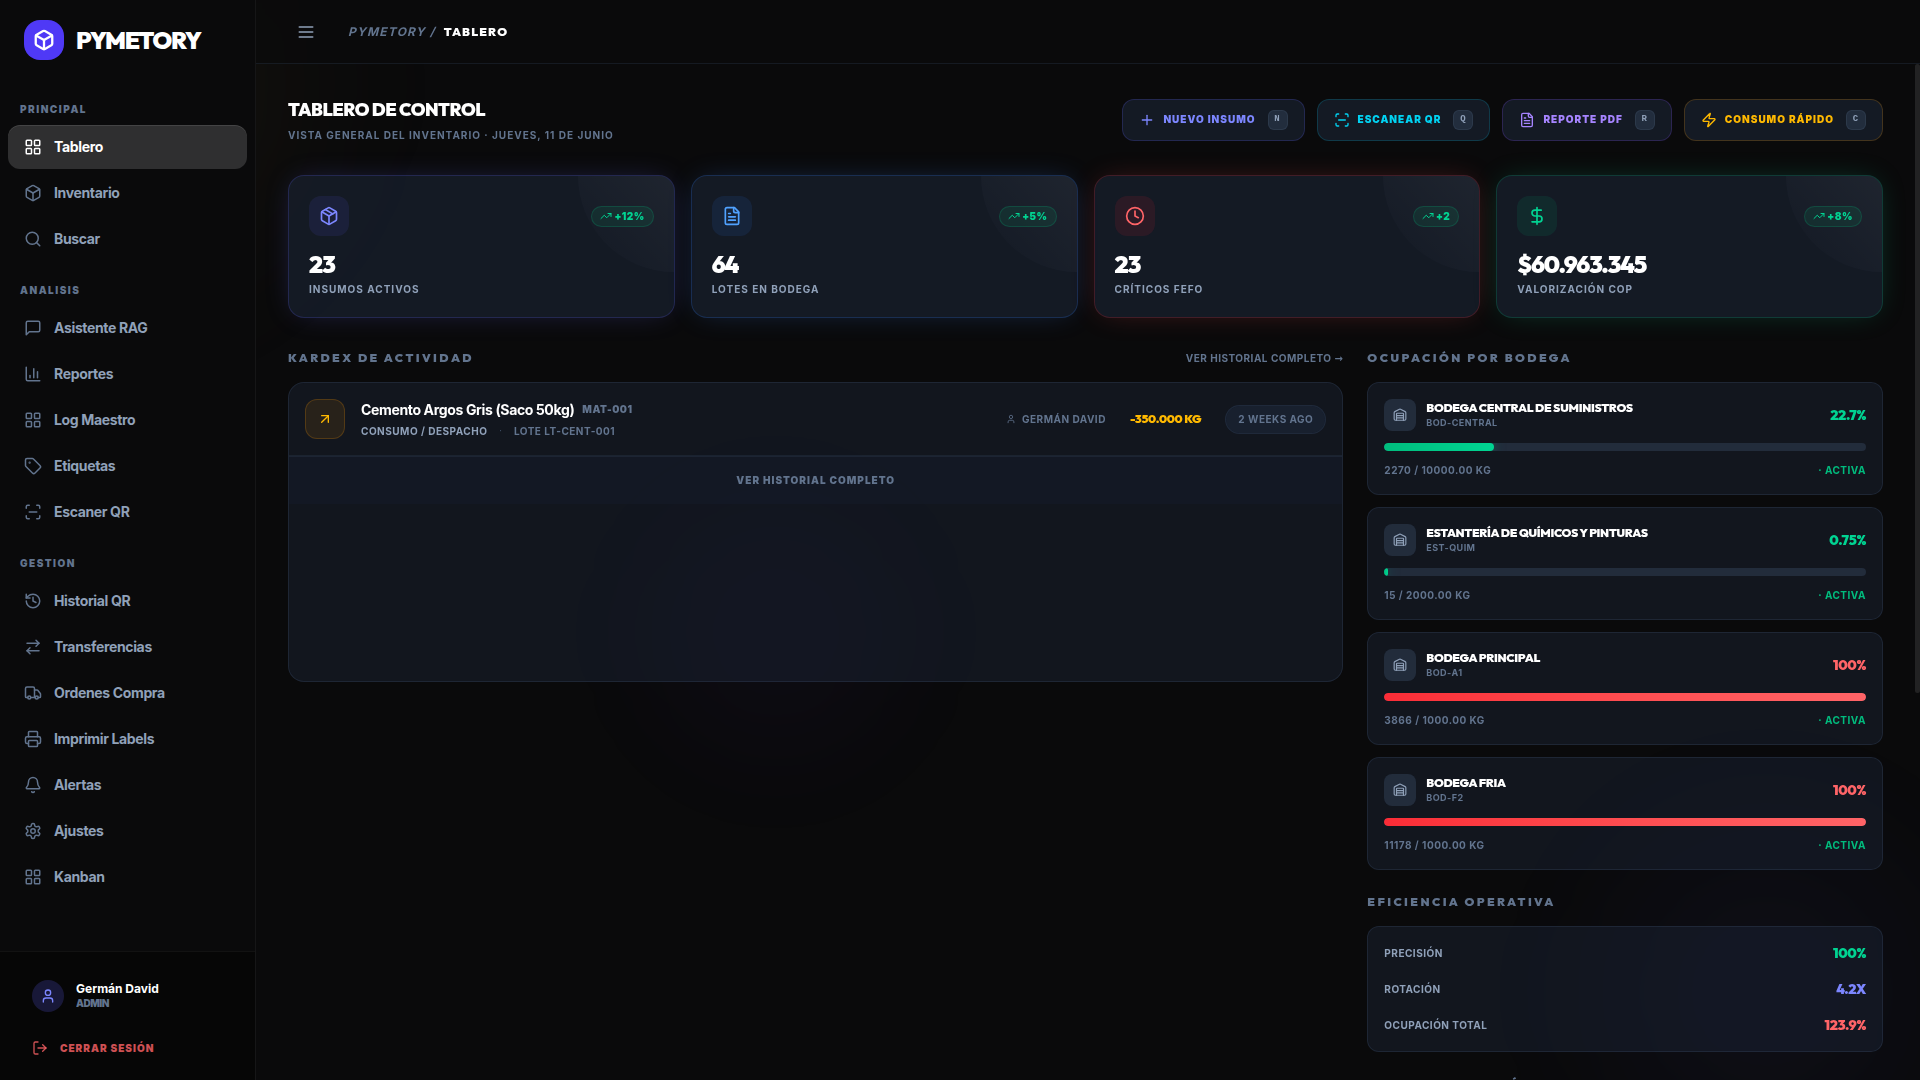Click the Pymetory cube logo icon
This screenshot has height=1080, width=1920.
click(44, 40)
